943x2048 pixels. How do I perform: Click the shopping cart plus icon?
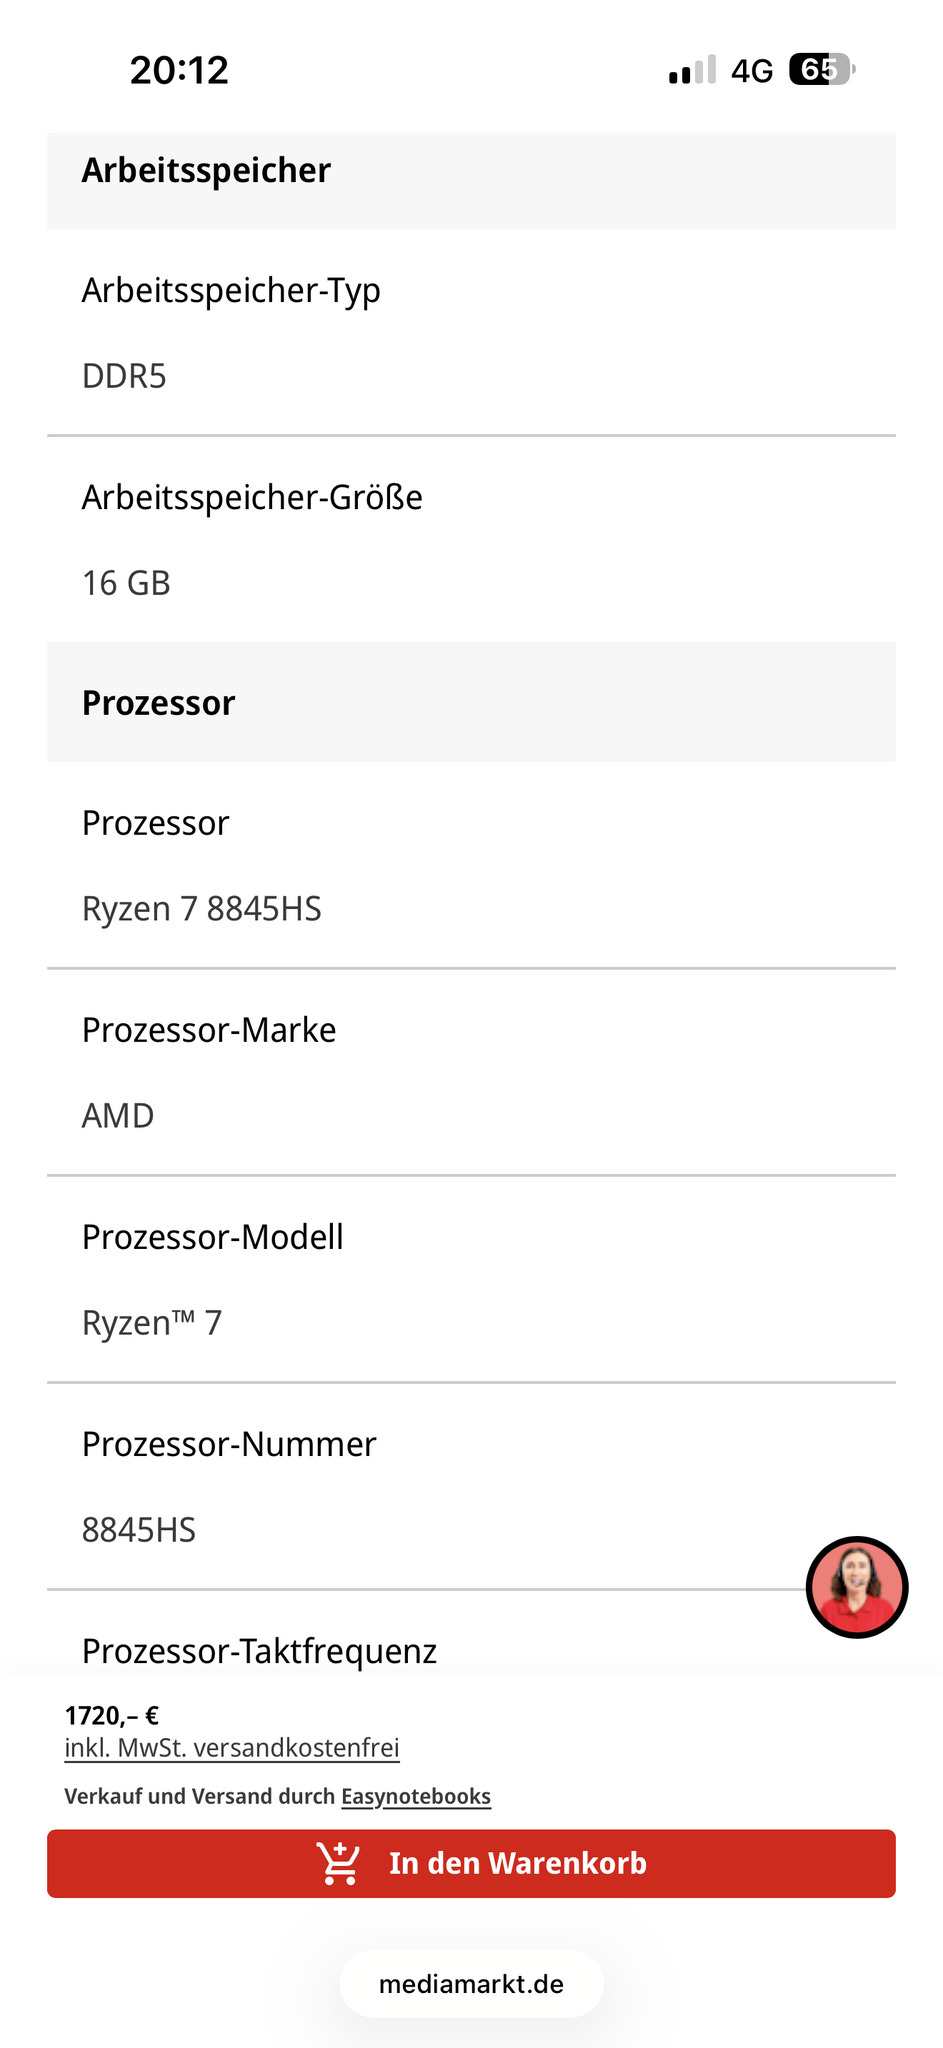coord(338,1863)
